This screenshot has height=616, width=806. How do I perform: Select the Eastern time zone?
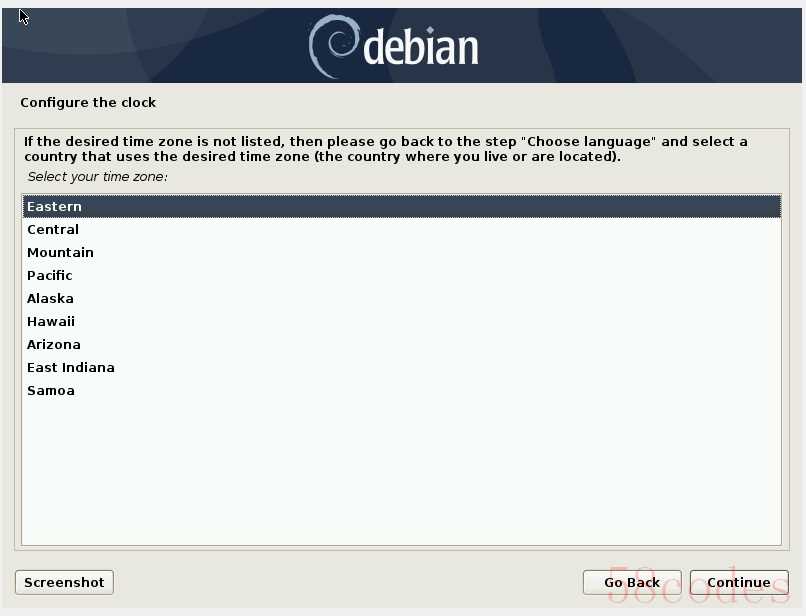coord(401,206)
